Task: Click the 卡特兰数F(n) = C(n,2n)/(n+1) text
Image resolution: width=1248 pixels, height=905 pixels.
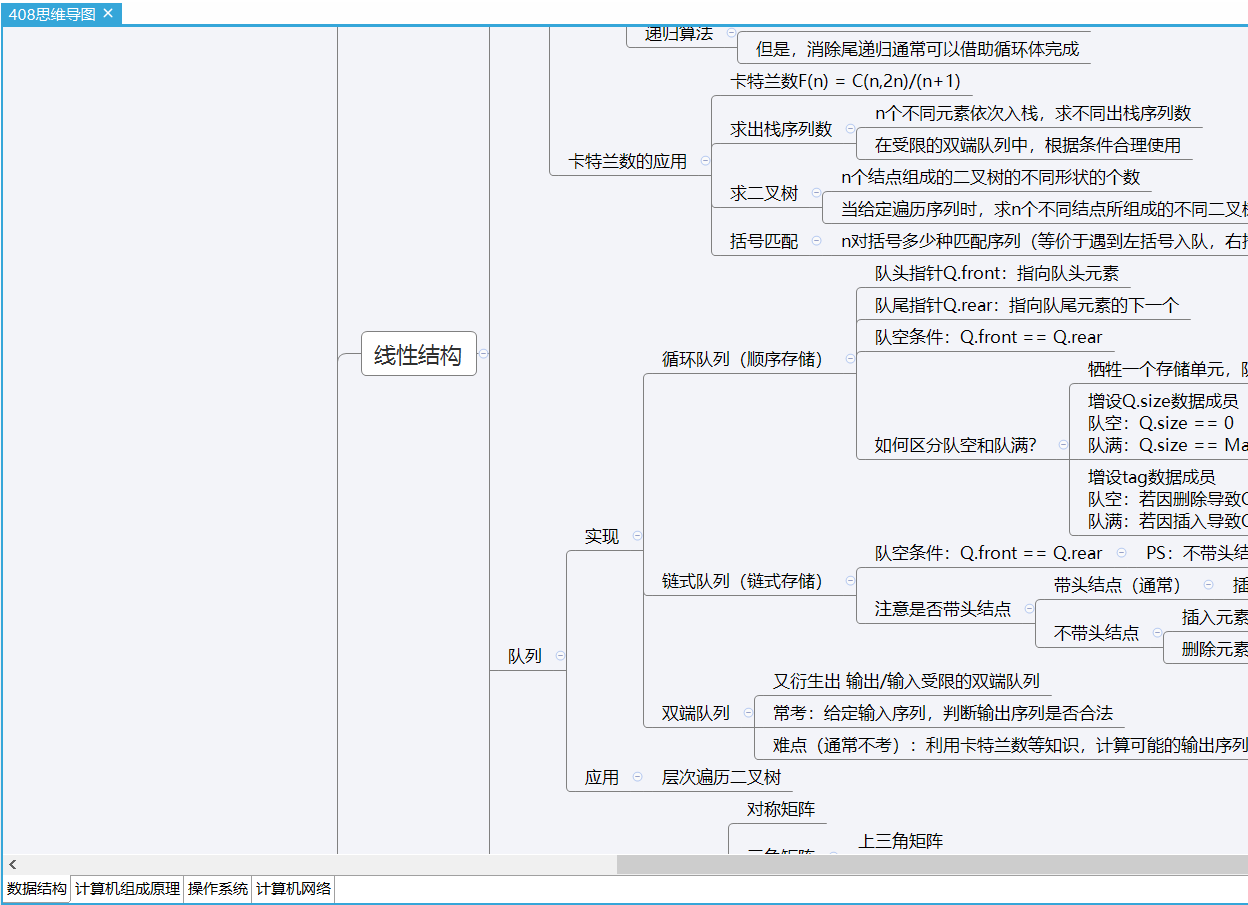Action: (845, 81)
